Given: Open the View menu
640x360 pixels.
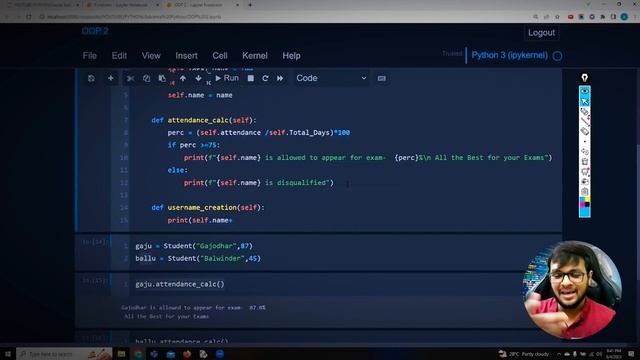Looking at the screenshot, I should click(151, 56).
